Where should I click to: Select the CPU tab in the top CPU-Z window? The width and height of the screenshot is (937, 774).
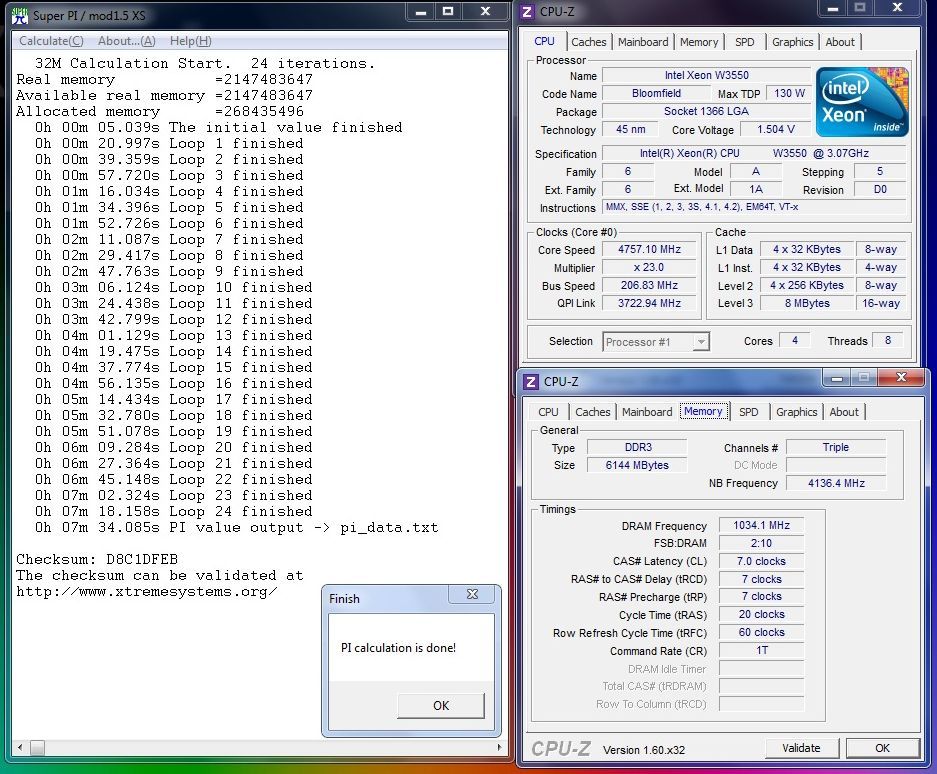544,41
